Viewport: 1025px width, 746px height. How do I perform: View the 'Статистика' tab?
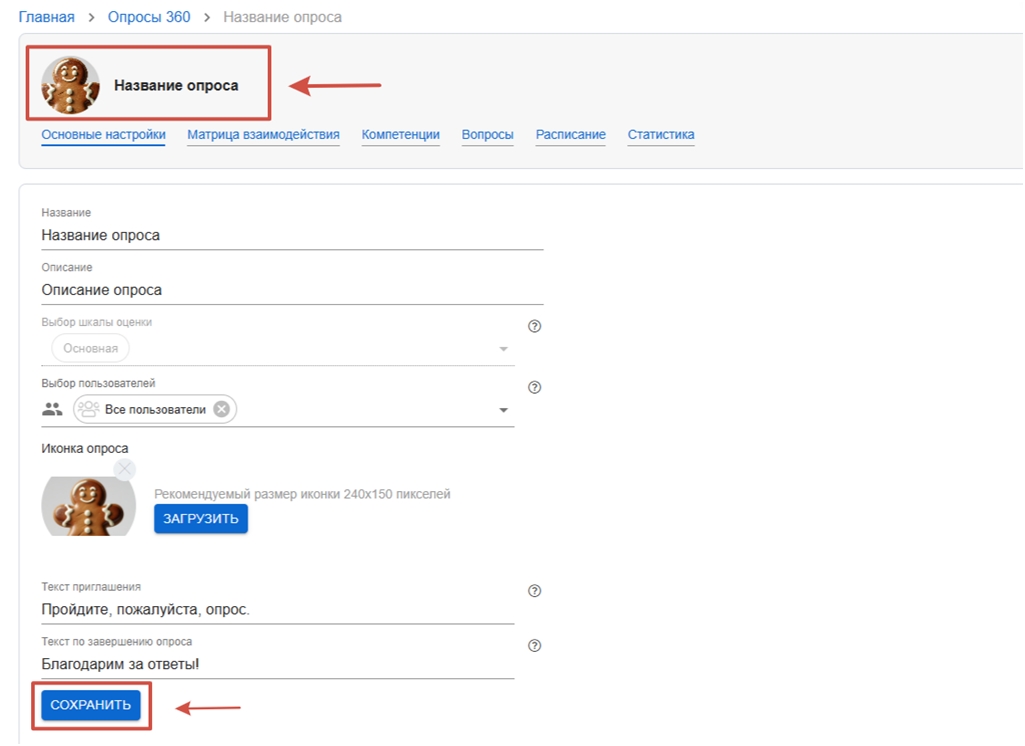(660, 135)
